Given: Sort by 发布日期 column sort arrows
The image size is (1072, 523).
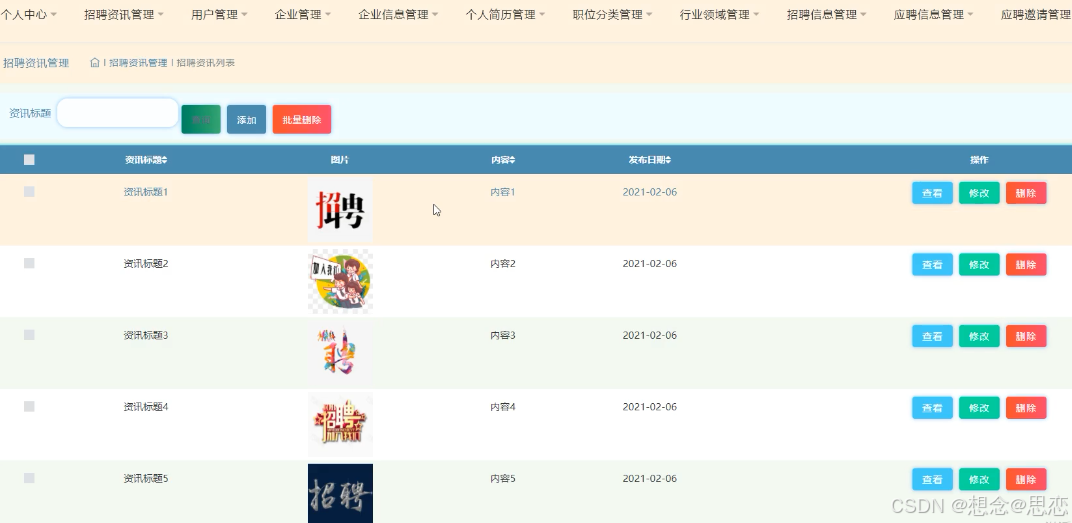Looking at the screenshot, I should 669,160.
